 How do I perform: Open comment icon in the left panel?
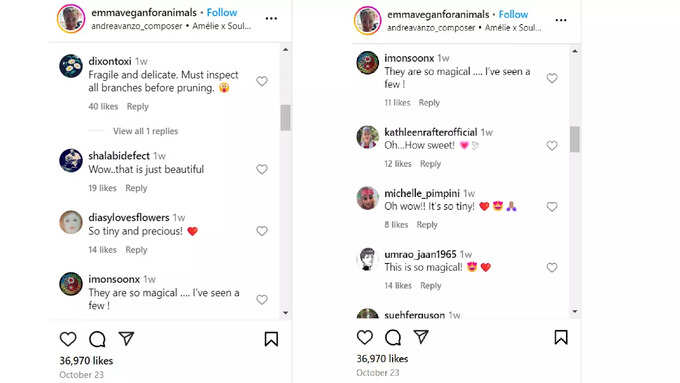click(x=97, y=339)
